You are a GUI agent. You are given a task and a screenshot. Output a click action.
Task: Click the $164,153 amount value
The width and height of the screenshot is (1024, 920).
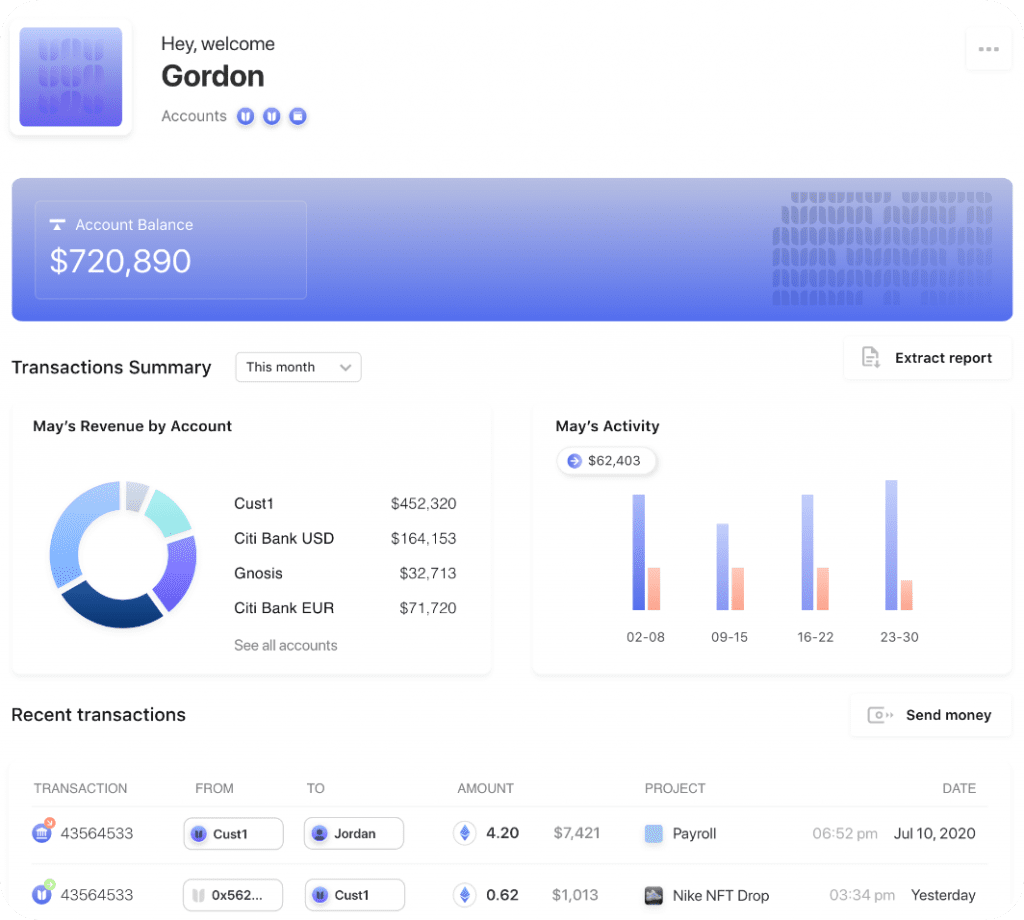[x=423, y=538]
